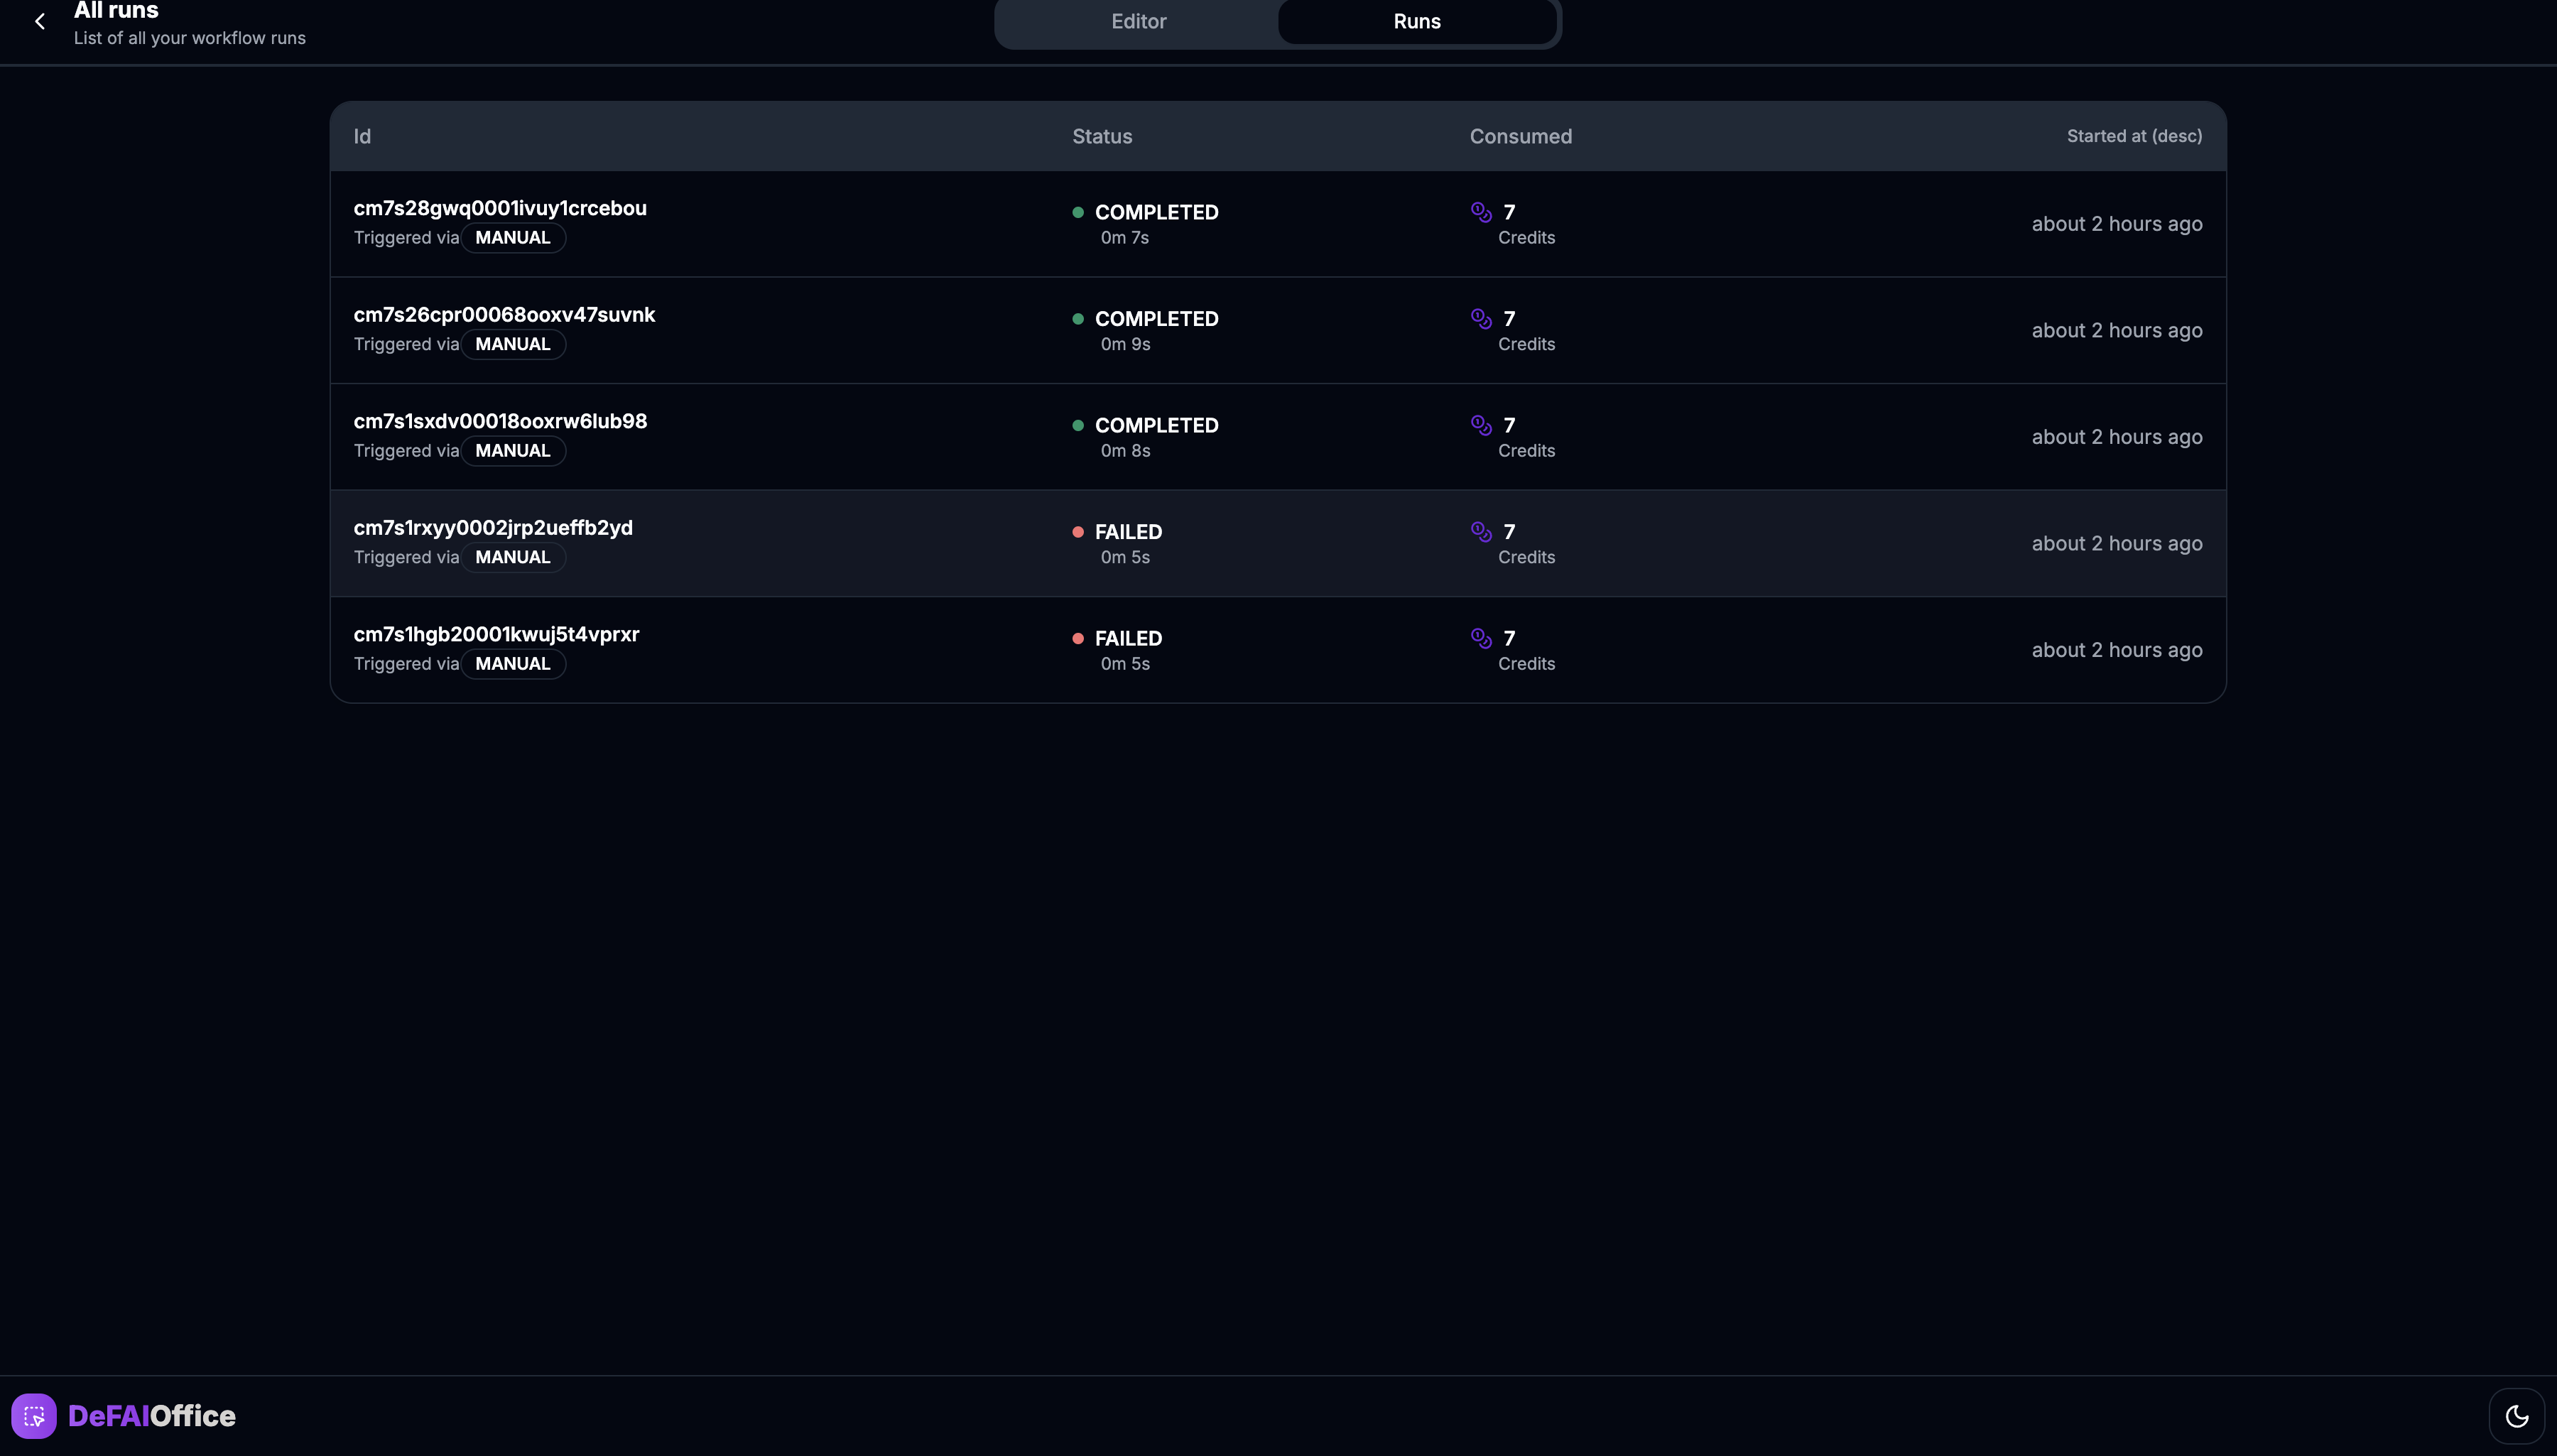Image resolution: width=2557 pixels, height=1456 pixels.
Task: Click MANUAL badge on run cm7s26cpr00068ooxv47suvnk
Action: click(x=513, y=344)
